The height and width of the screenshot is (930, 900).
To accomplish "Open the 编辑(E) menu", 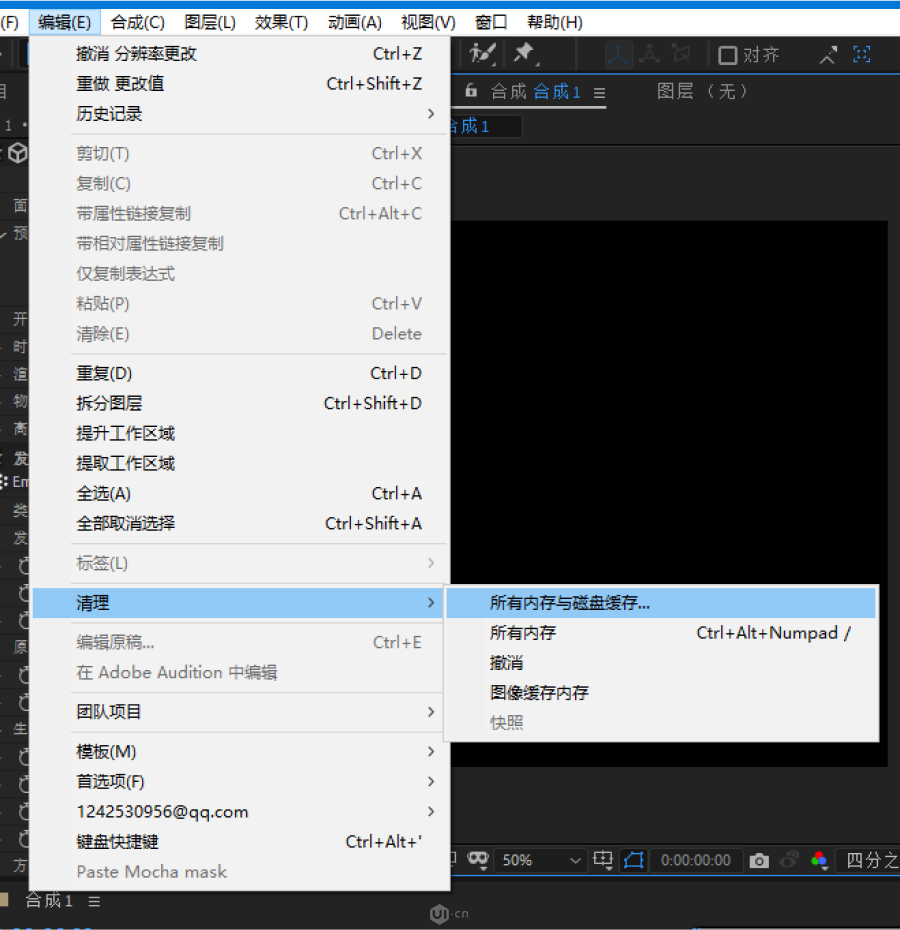I will (x=64, y=23).
